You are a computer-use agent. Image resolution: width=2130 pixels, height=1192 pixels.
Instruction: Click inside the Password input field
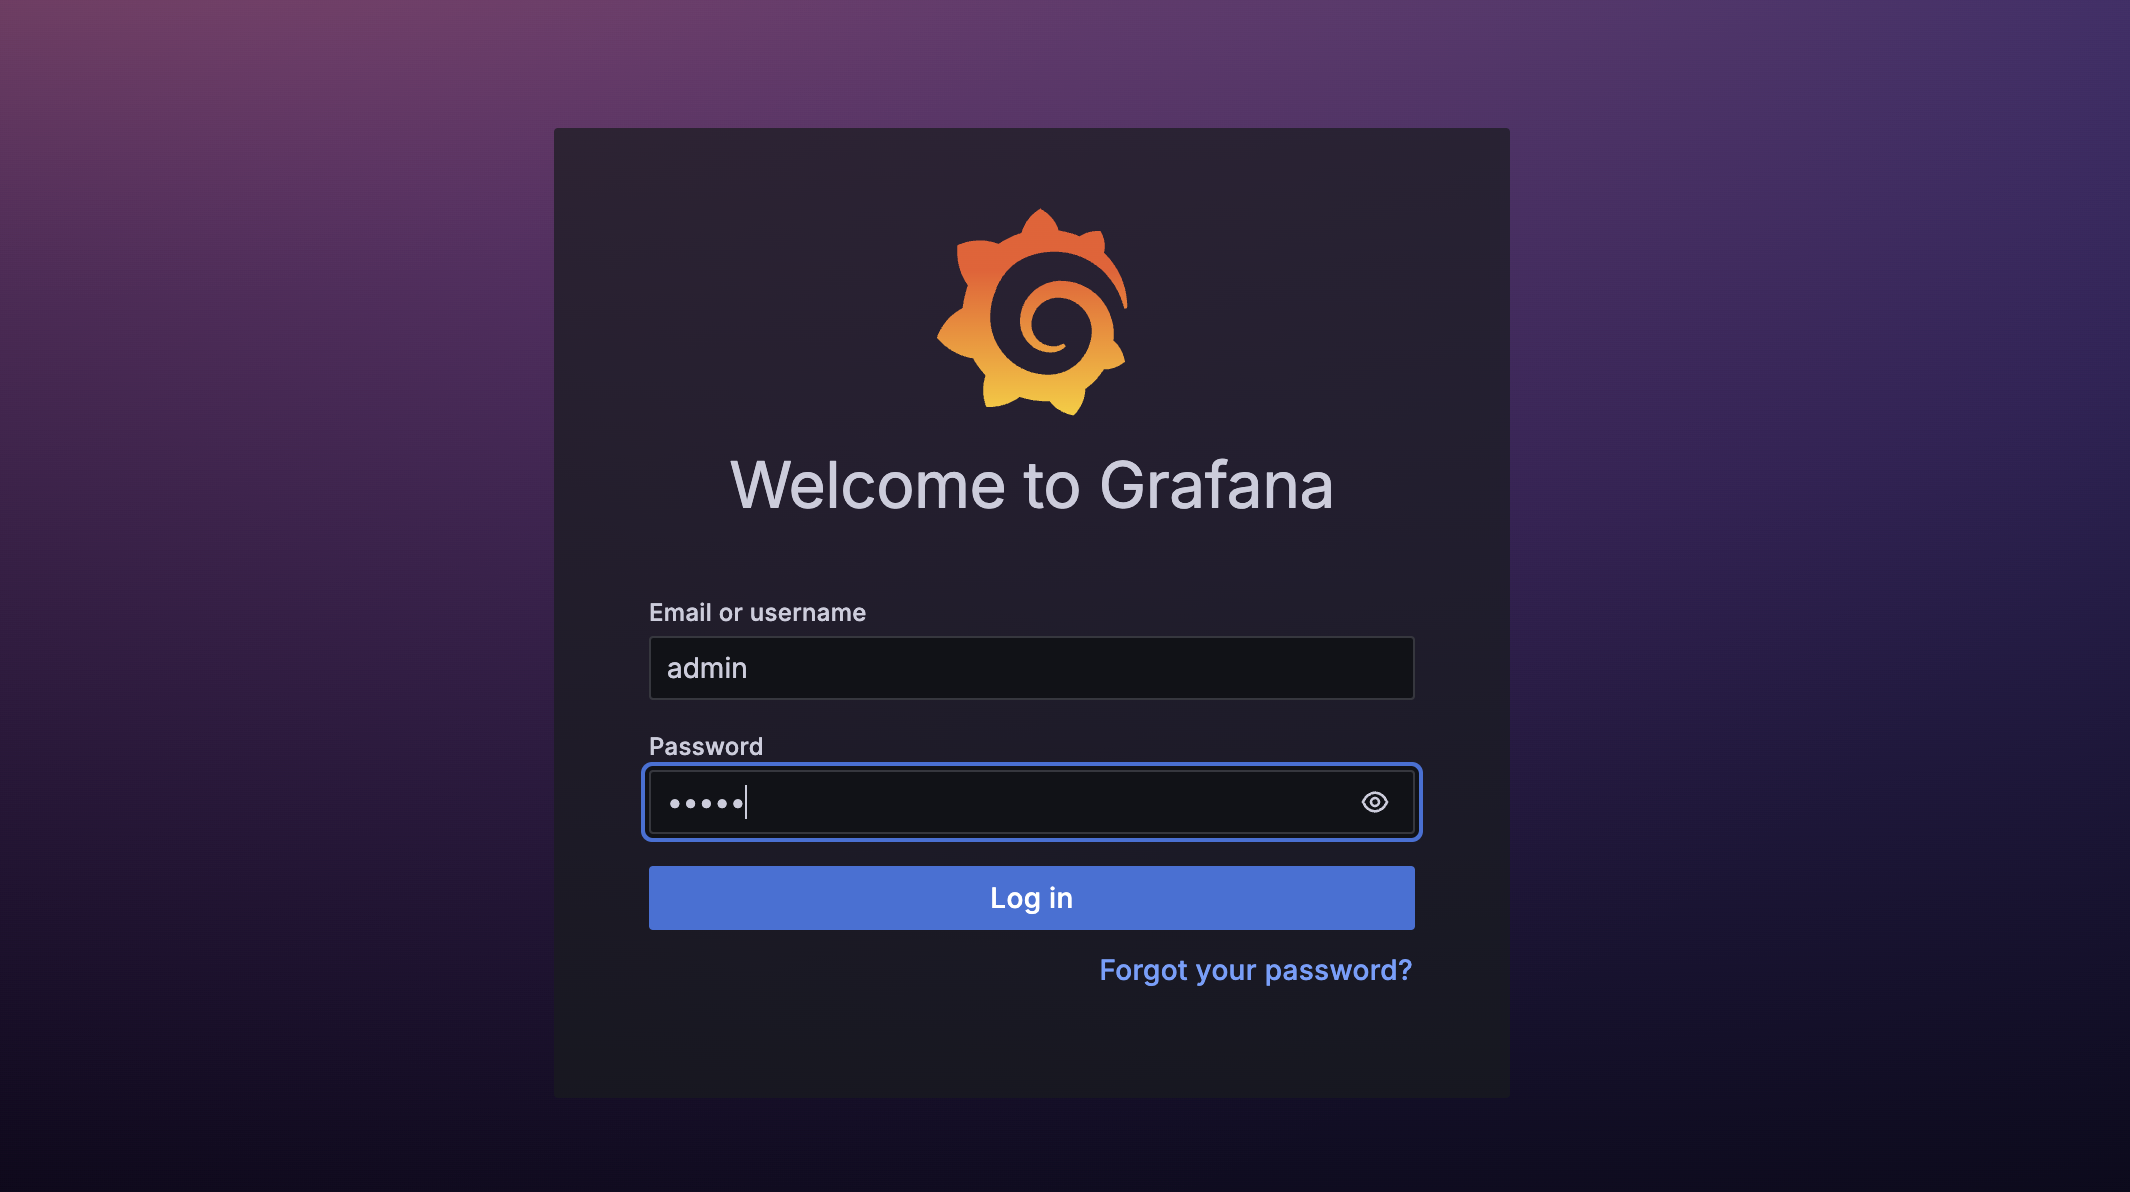(x=1031, y=802)
